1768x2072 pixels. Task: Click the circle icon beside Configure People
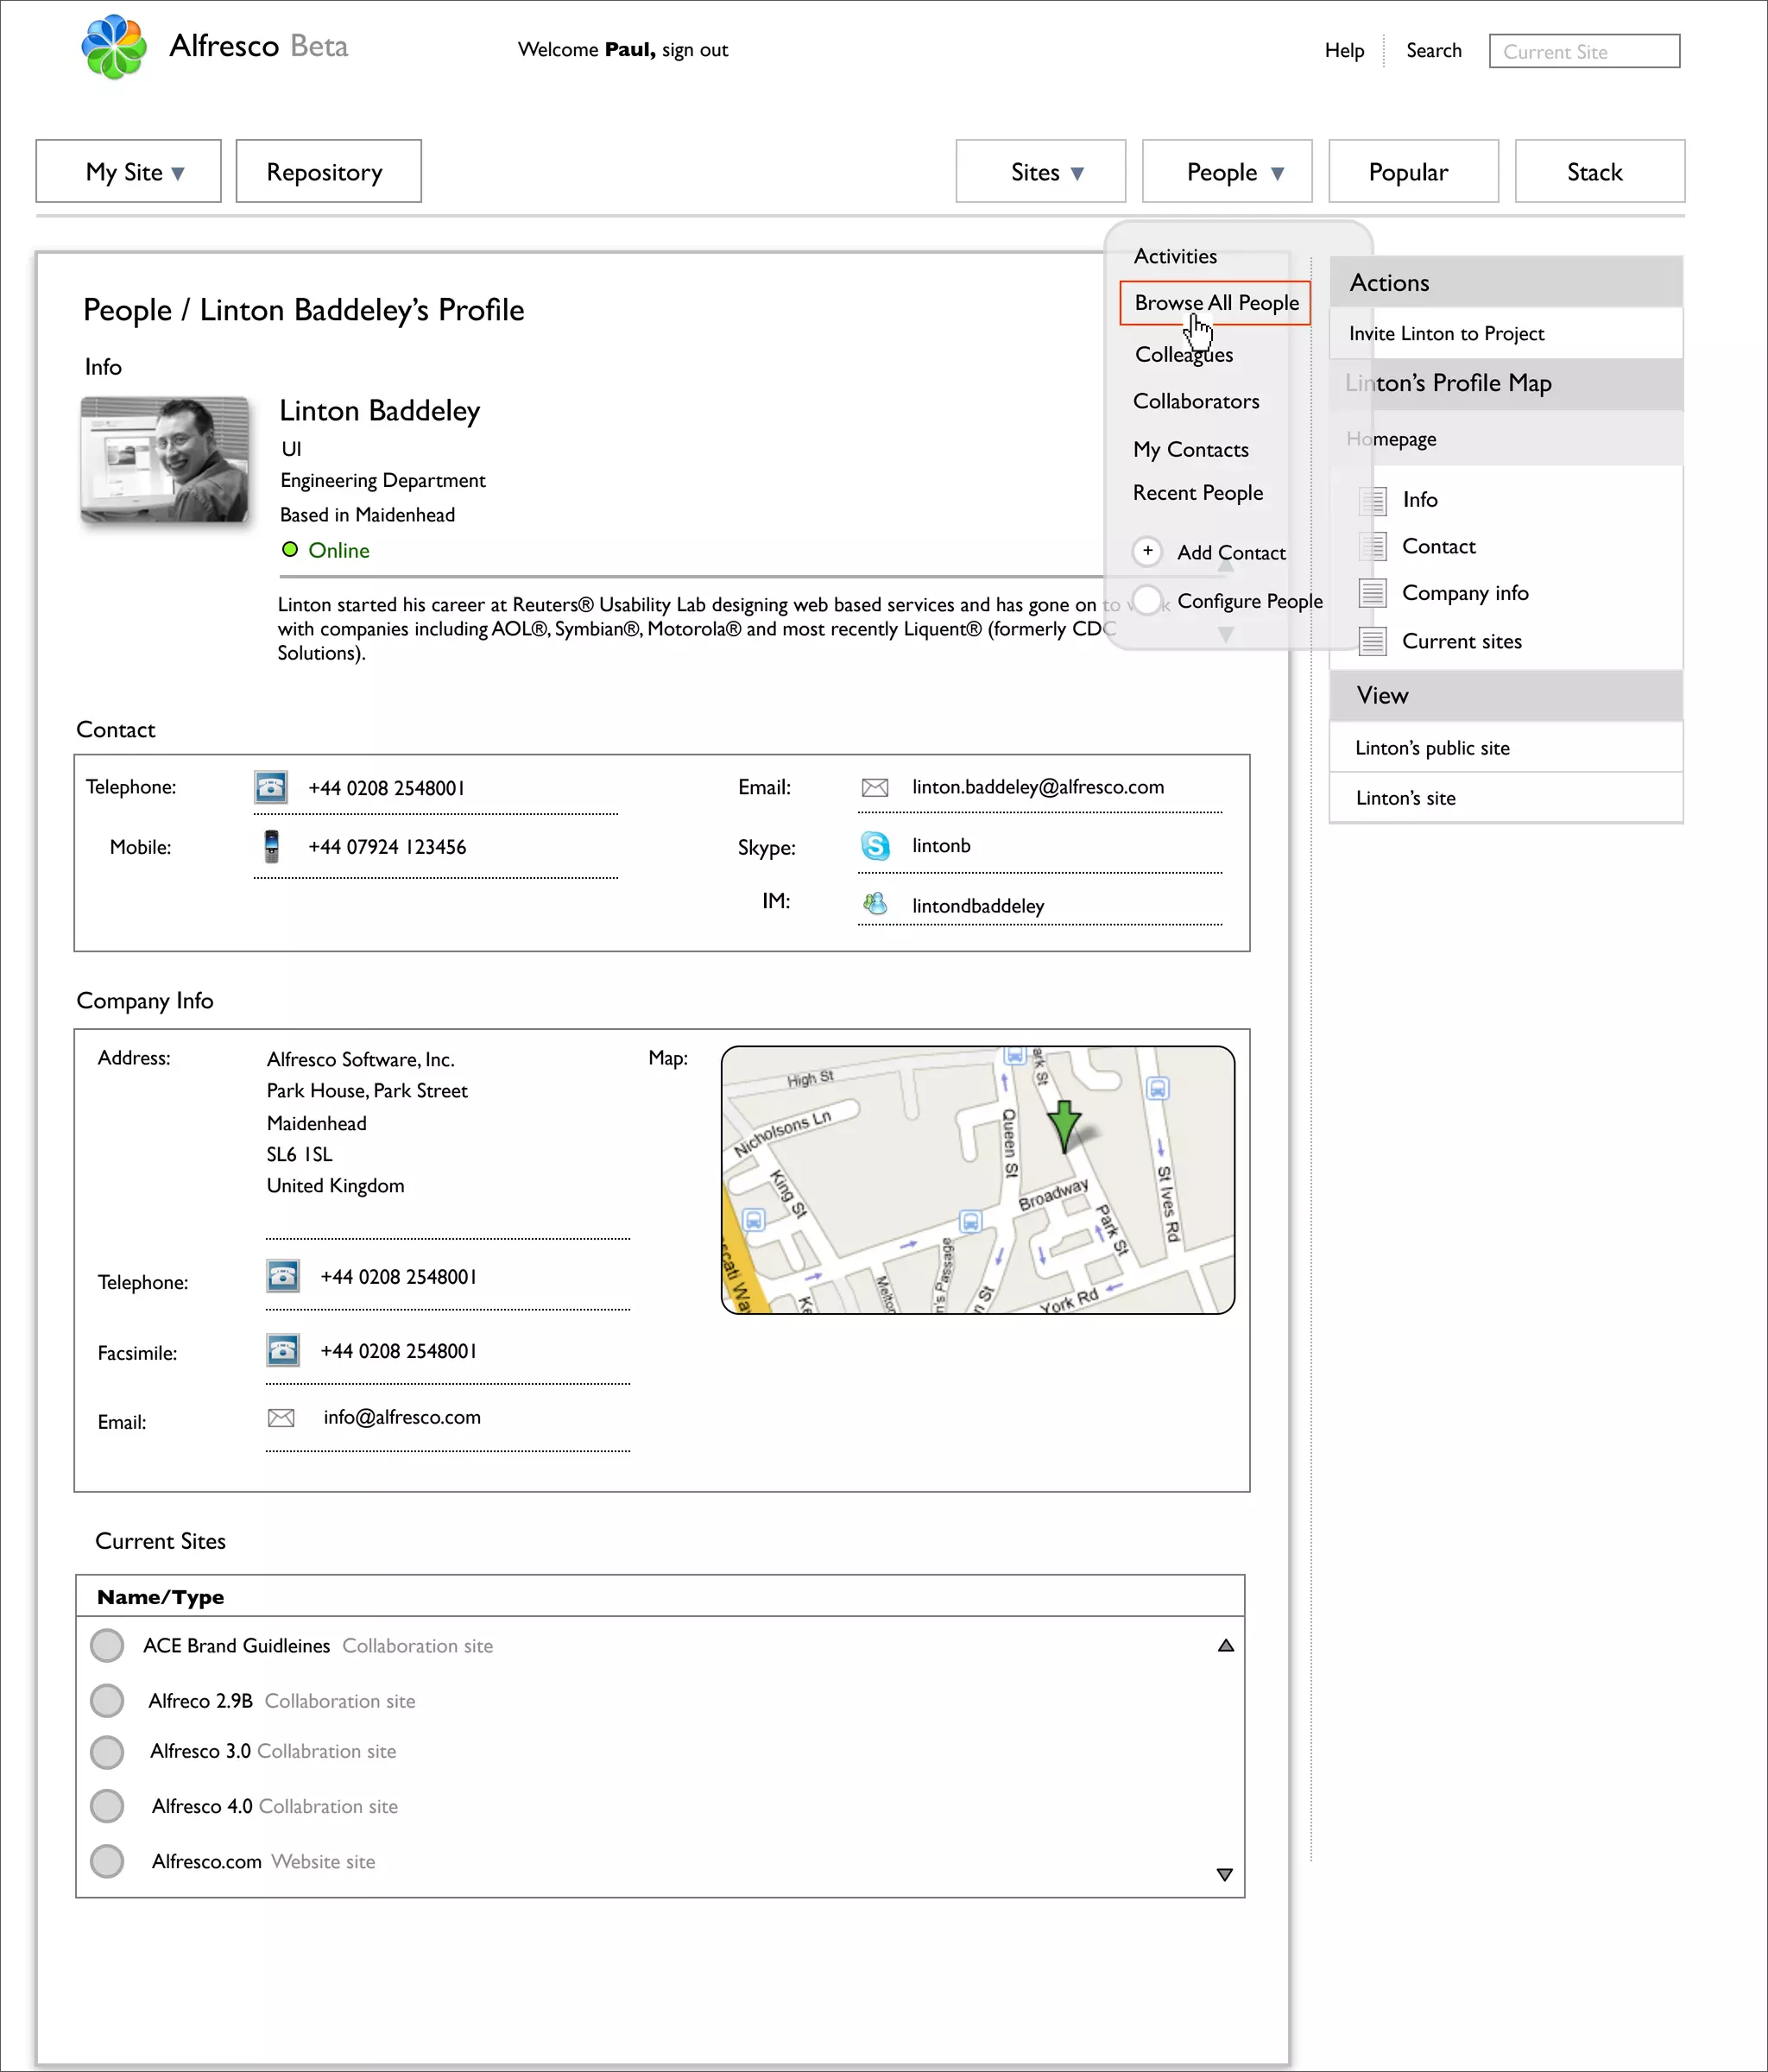coord(1148,600)
